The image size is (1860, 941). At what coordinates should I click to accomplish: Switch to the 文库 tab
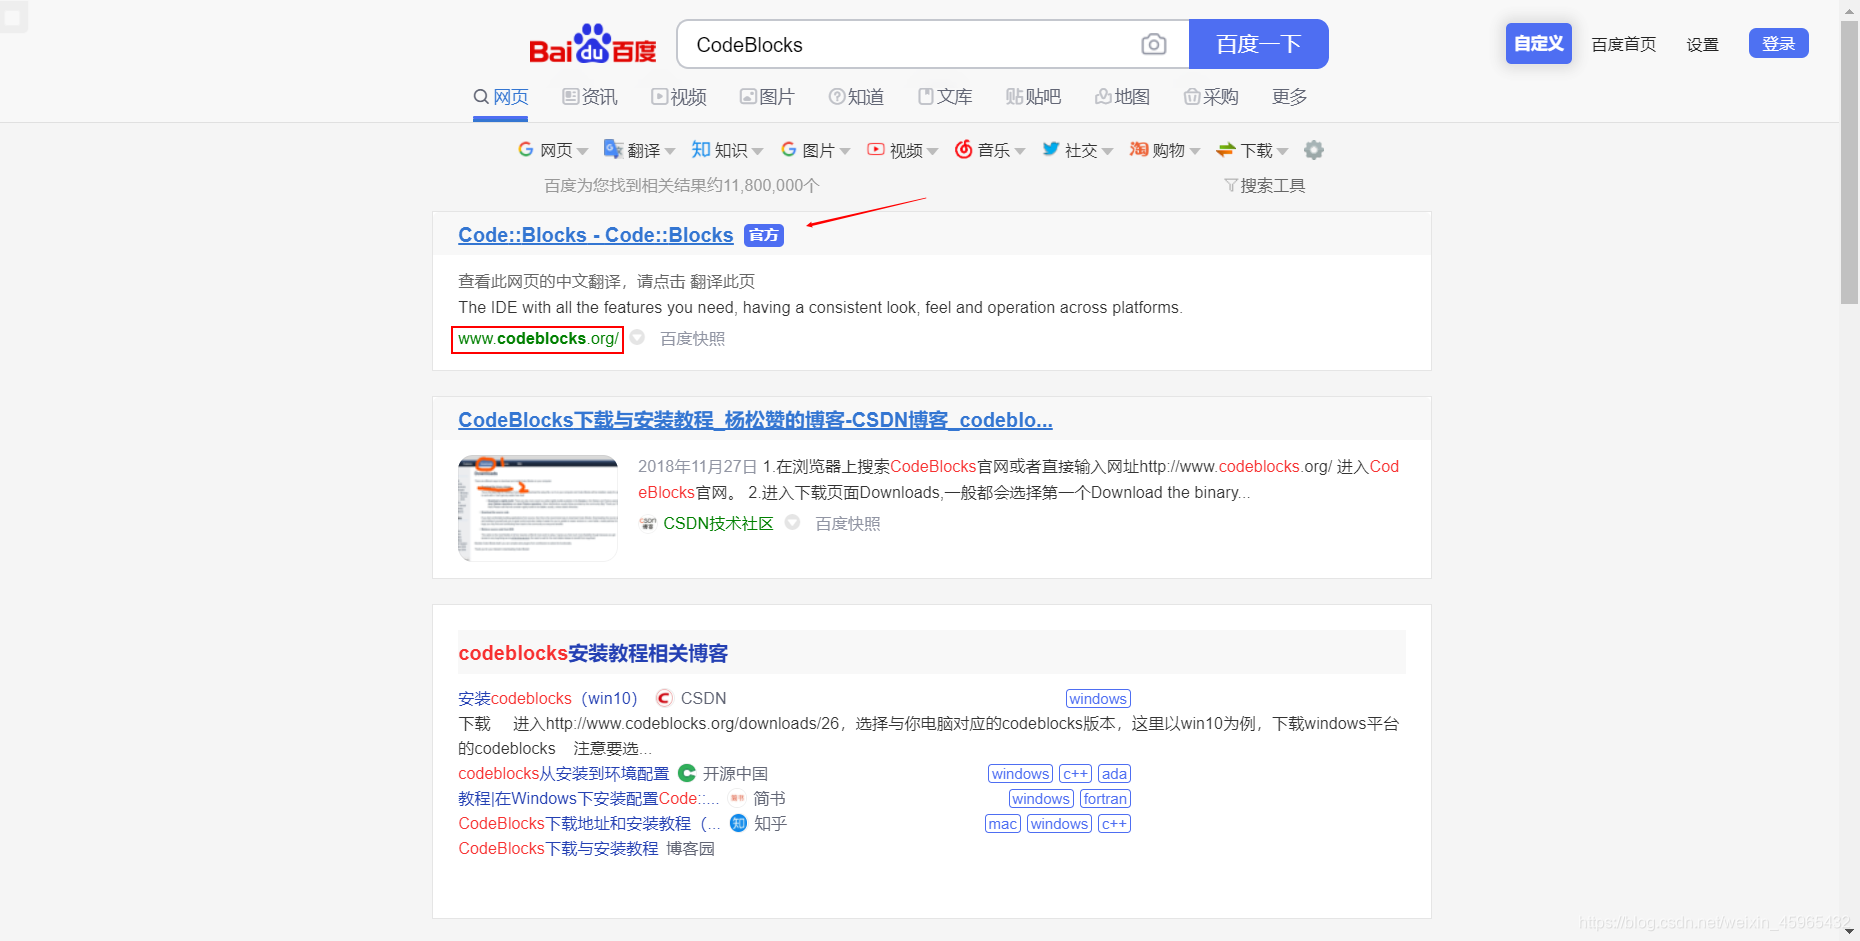(945, 97)
